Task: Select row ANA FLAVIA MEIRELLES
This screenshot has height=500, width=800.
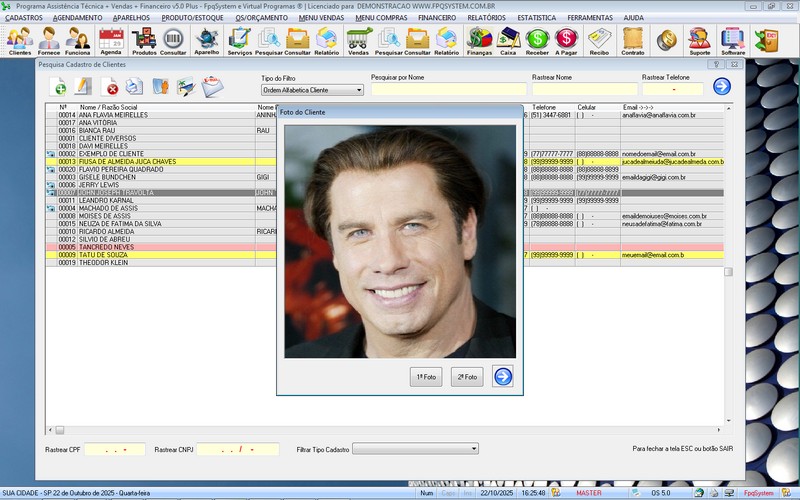Action: click(x=384, y=115)
